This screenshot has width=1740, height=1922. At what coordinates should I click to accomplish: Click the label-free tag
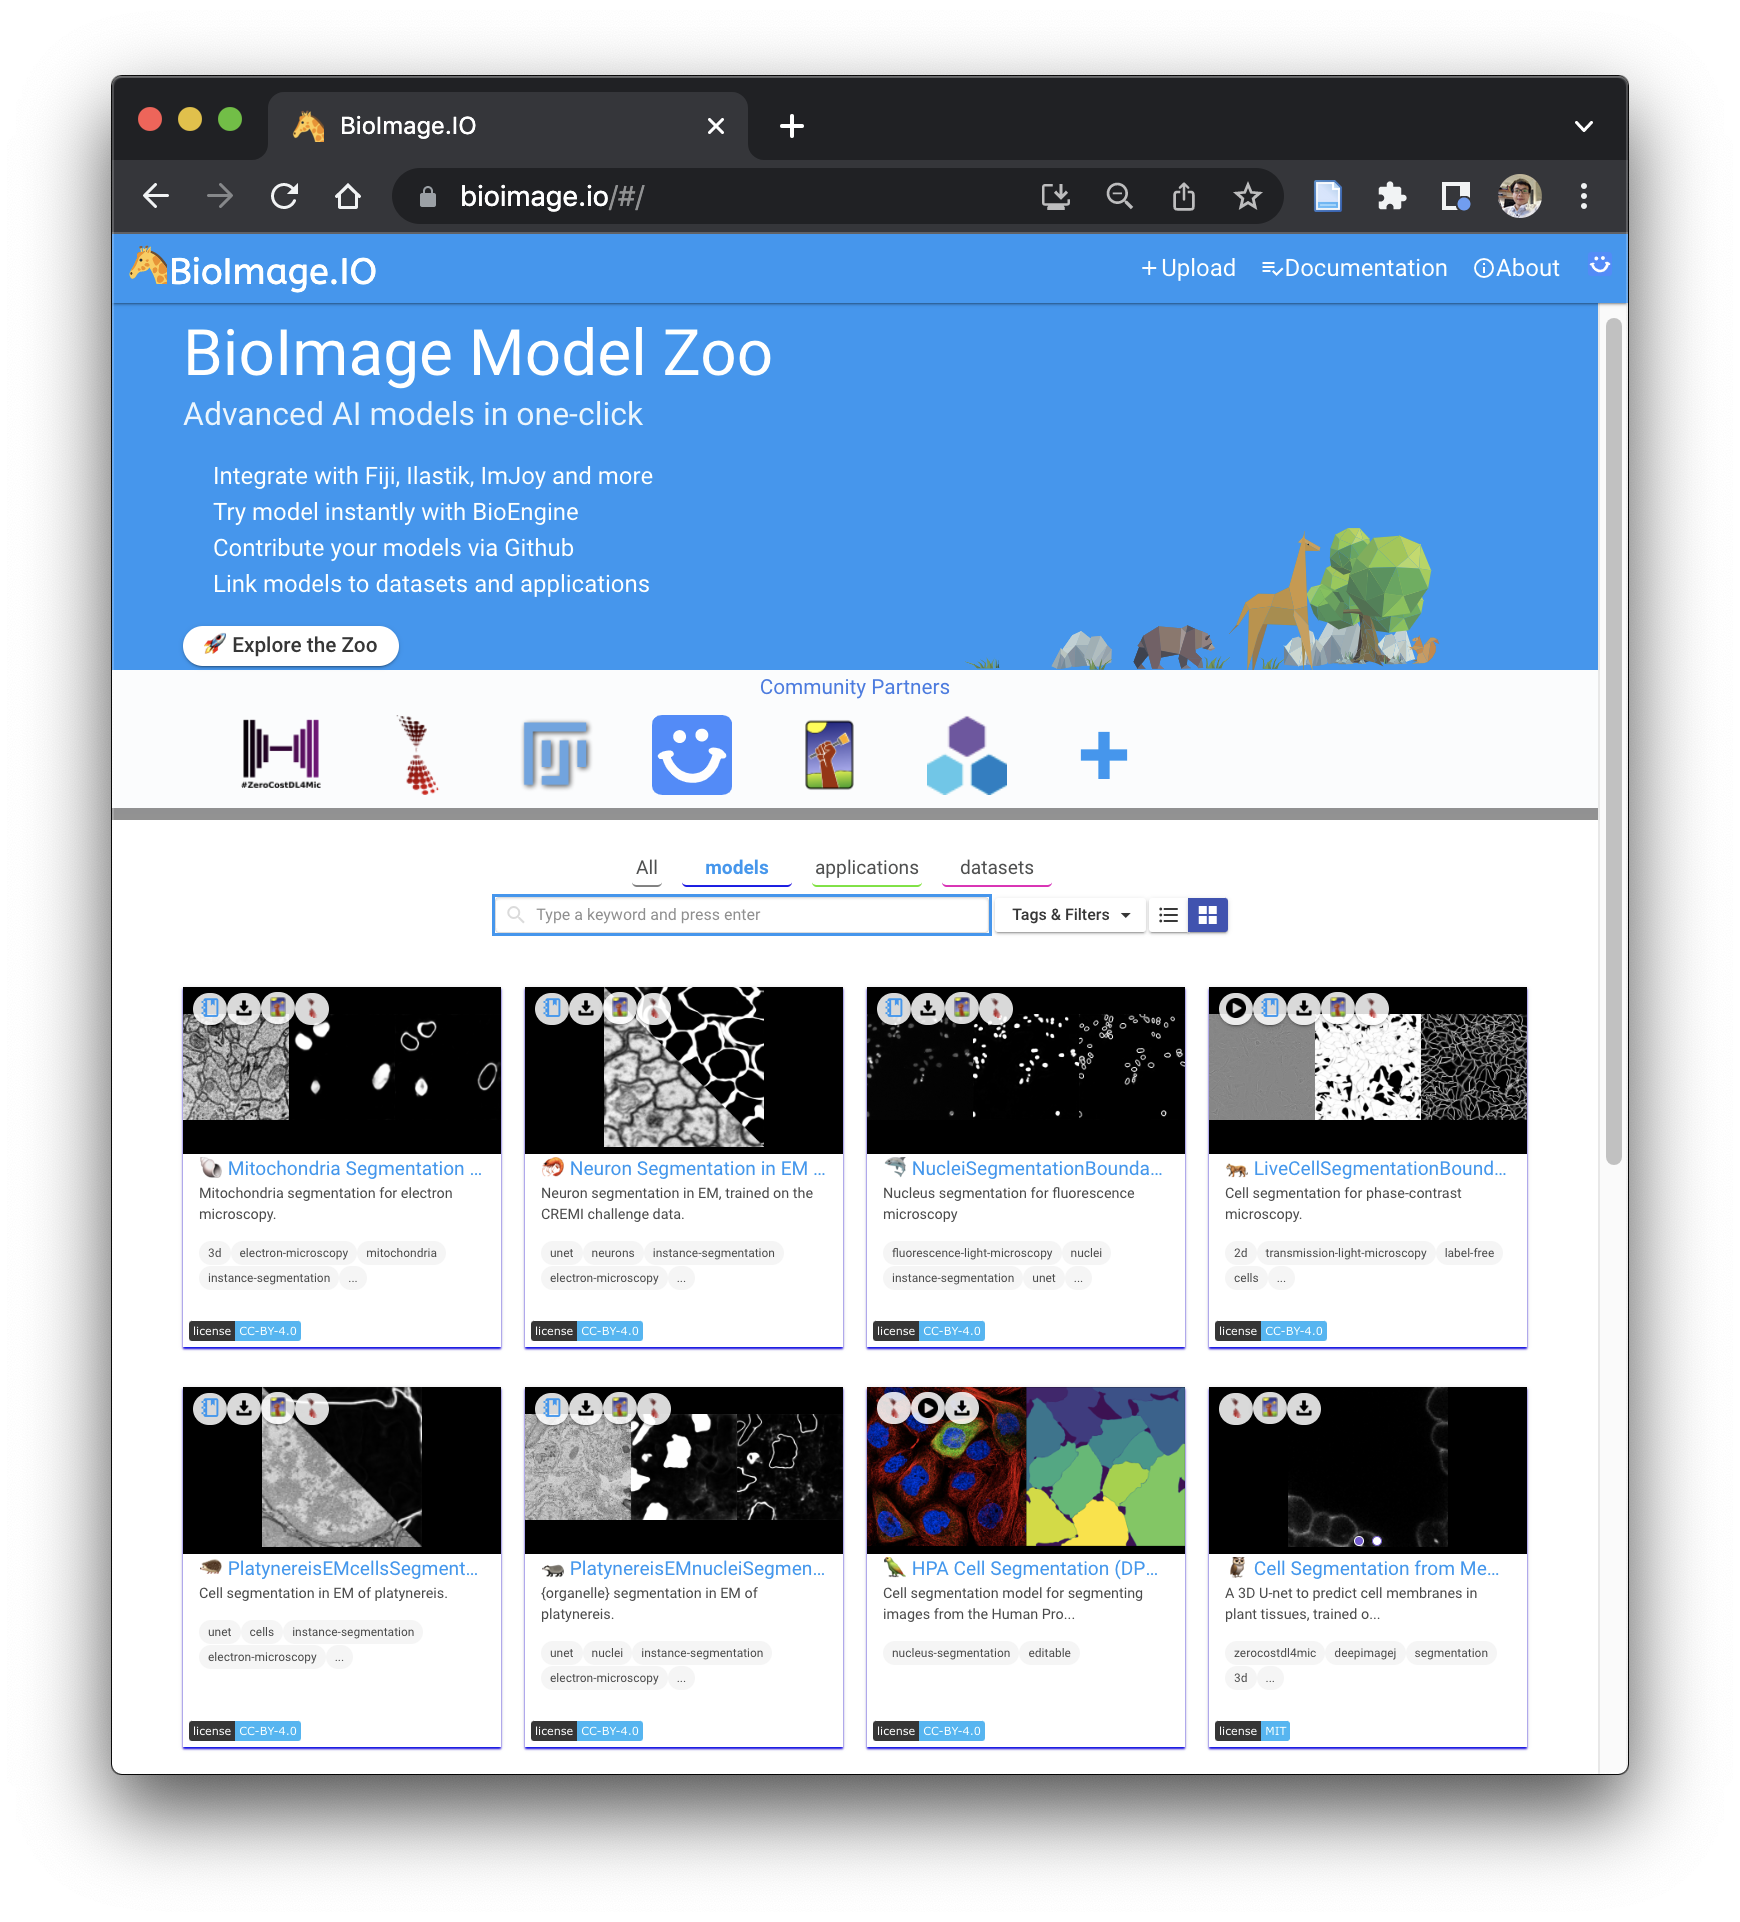1469,1253
